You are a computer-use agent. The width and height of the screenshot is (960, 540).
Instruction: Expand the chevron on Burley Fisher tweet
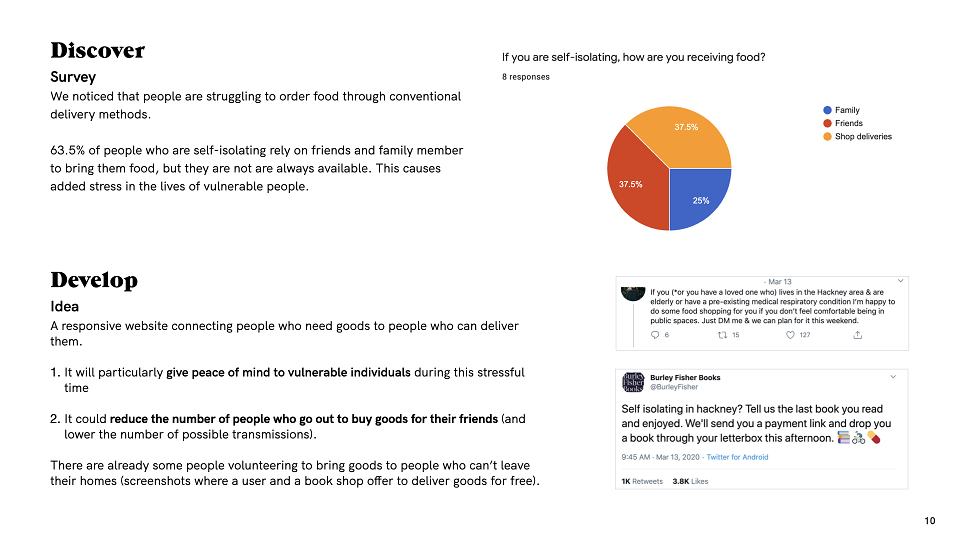(x=893, y=377)
